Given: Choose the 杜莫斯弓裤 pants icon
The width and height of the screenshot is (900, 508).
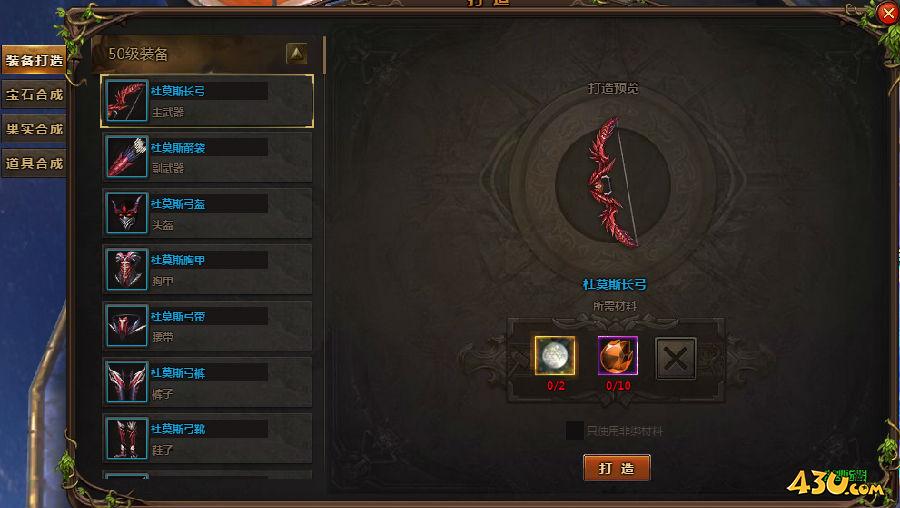Looking at the screenshot, I should tap(126, 382).
